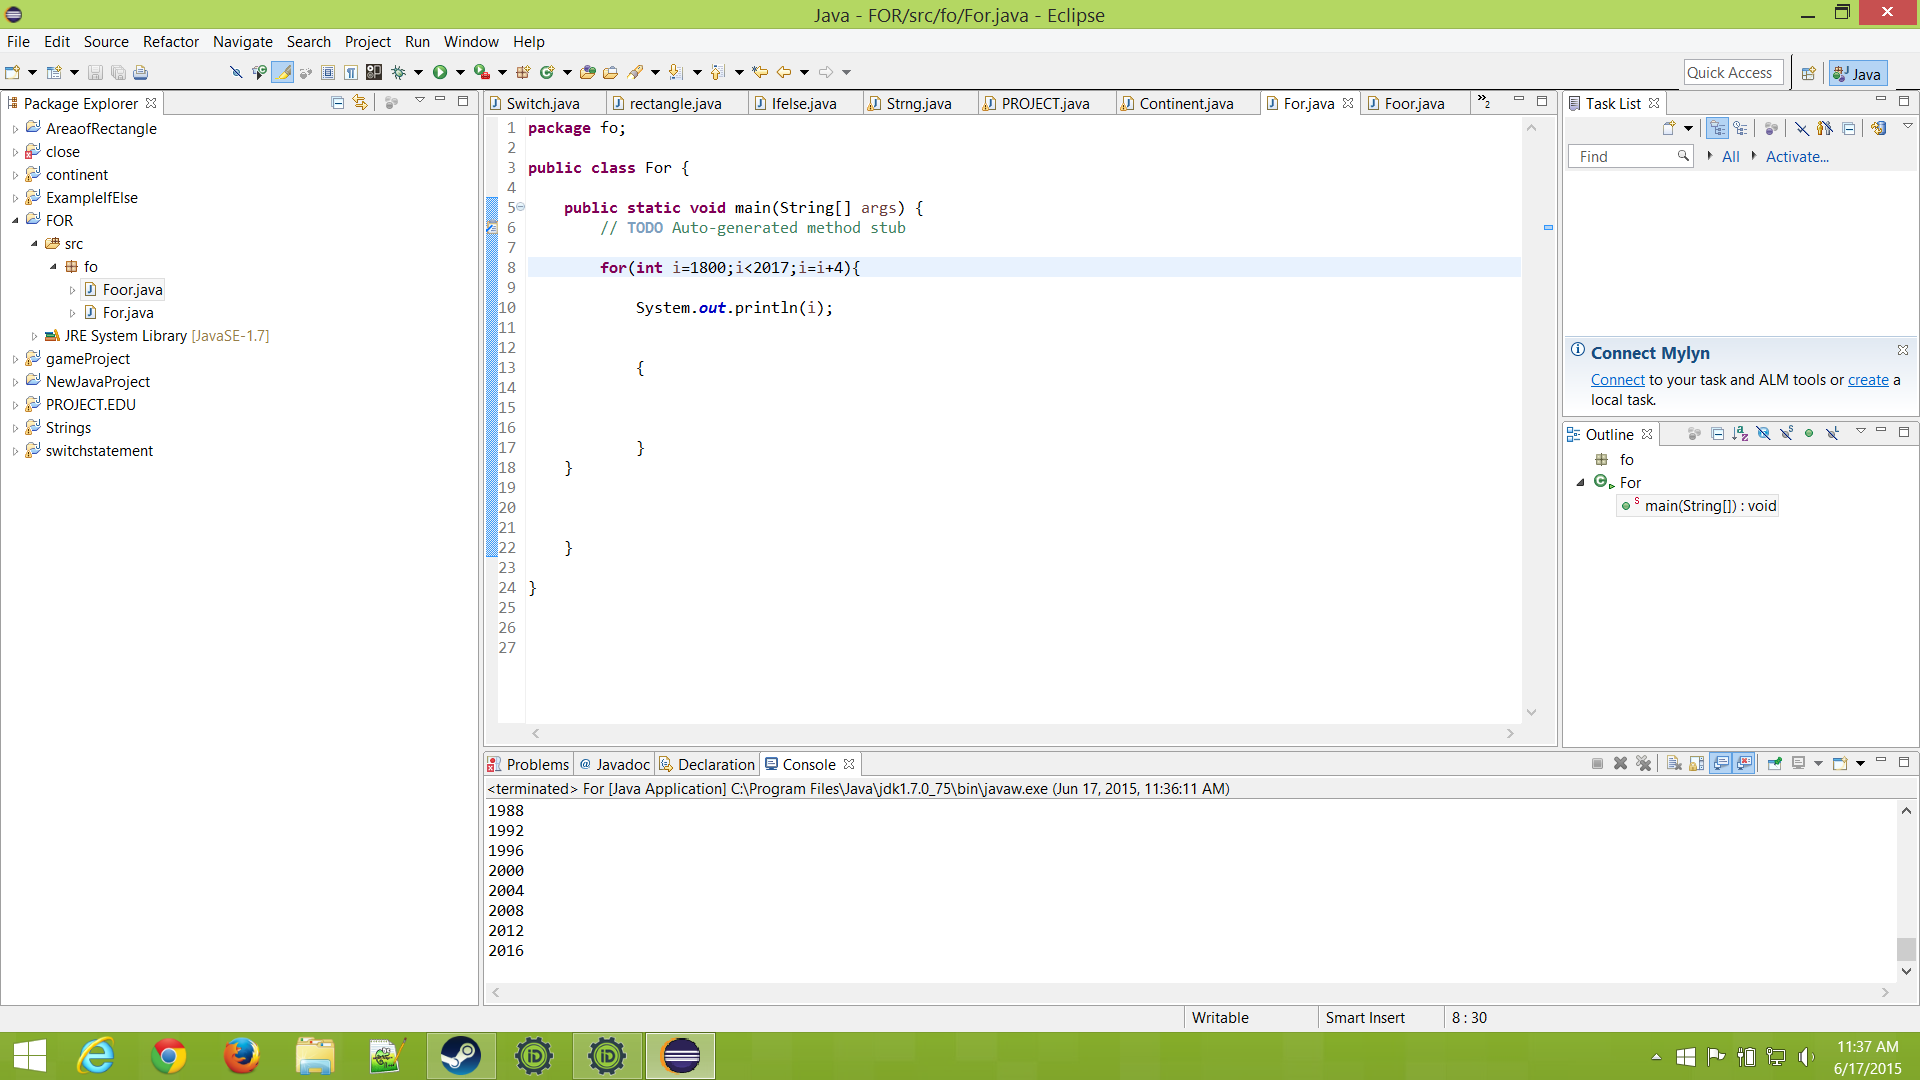Click Collapse All icon in Outline view
The height and width of the screenshot is (1080, 1920).
[x=1717, y=433]
